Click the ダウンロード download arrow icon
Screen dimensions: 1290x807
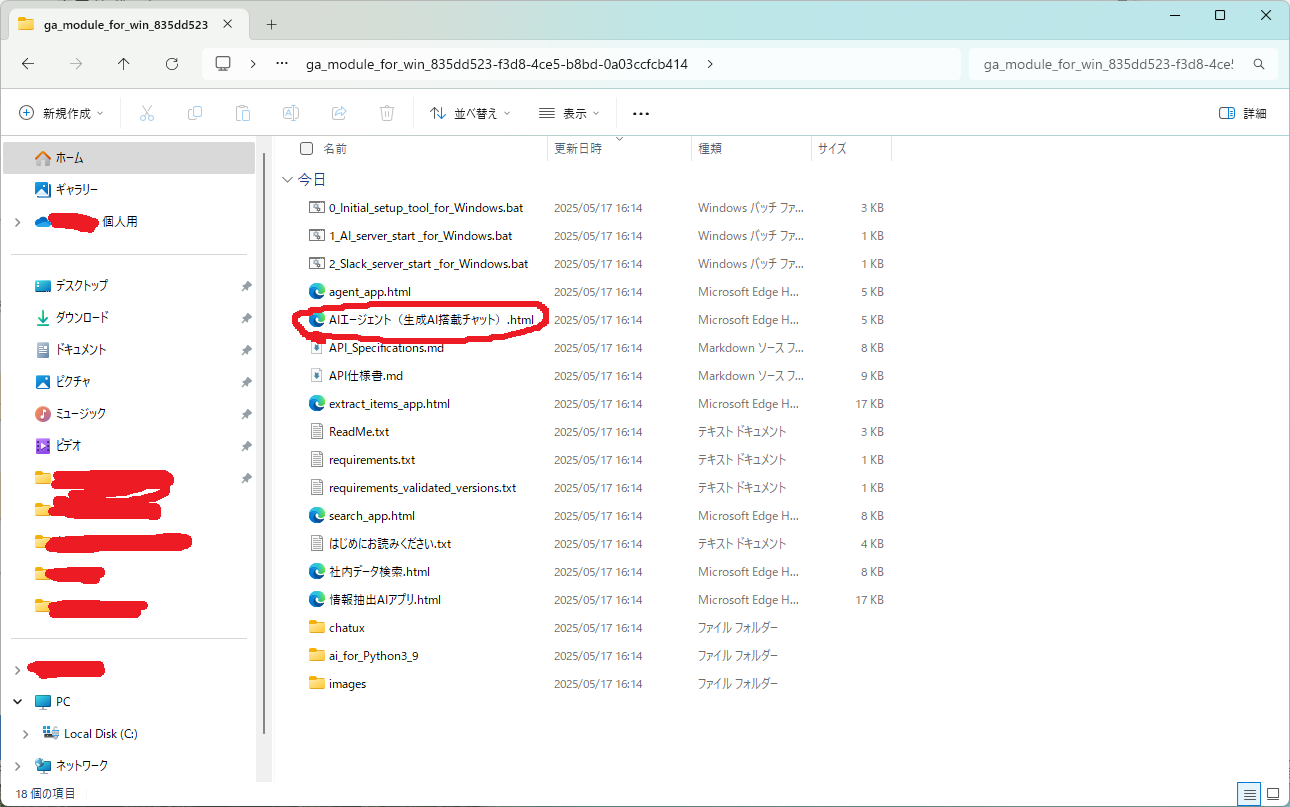pos(42,317)
